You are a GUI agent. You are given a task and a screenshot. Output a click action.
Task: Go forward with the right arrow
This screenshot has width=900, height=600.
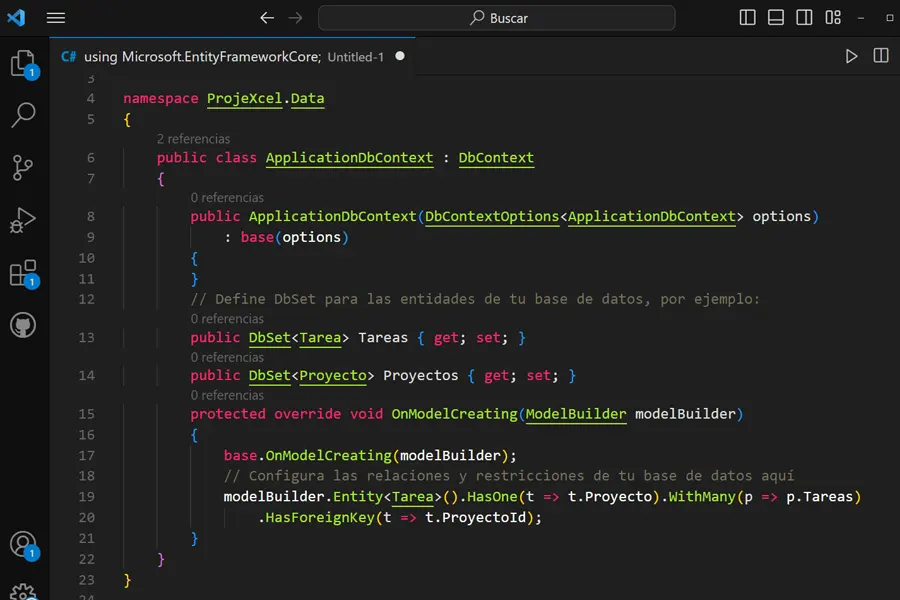tap(296, 18)
